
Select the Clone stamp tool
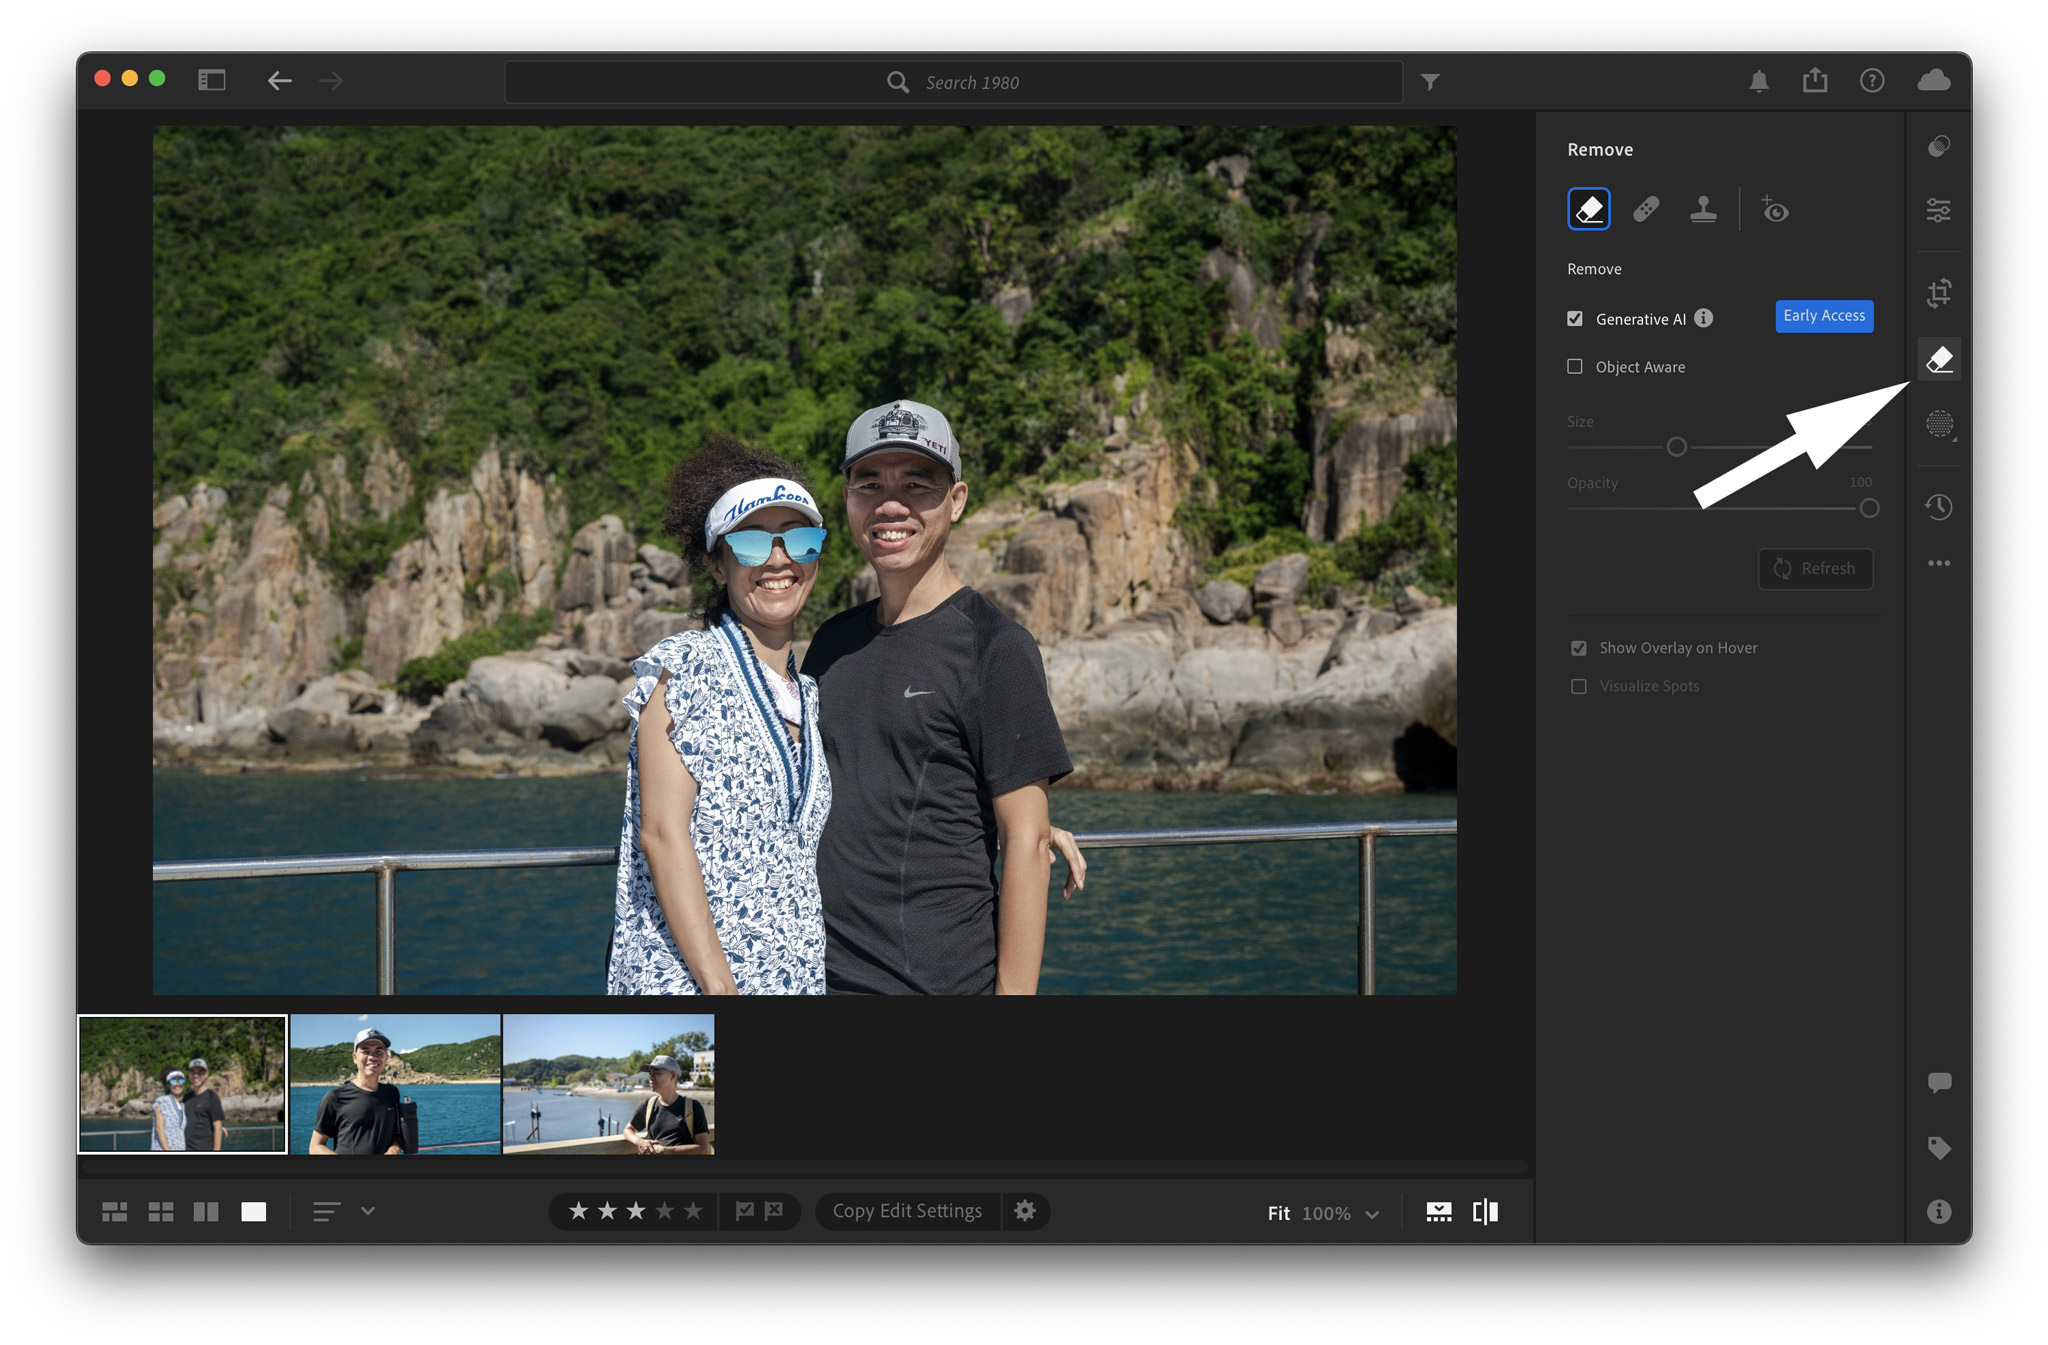coord(1703,210)
